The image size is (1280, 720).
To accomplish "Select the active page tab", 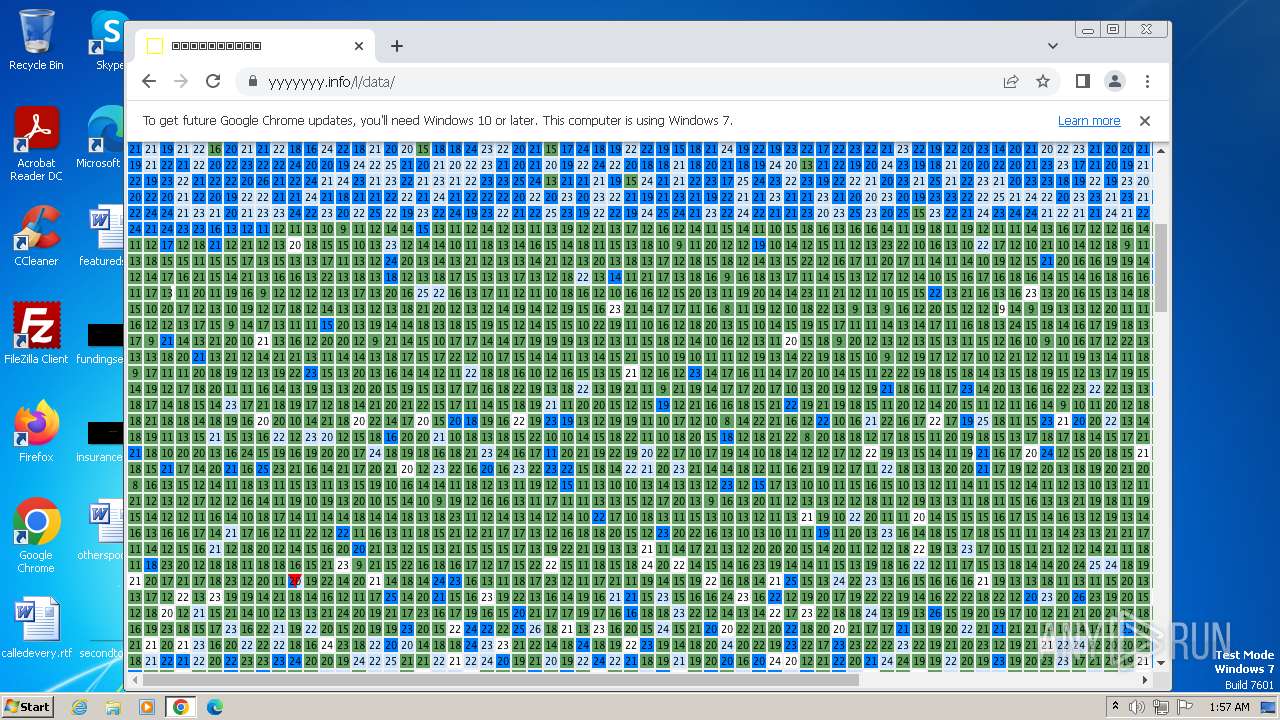I will [255, 46].
